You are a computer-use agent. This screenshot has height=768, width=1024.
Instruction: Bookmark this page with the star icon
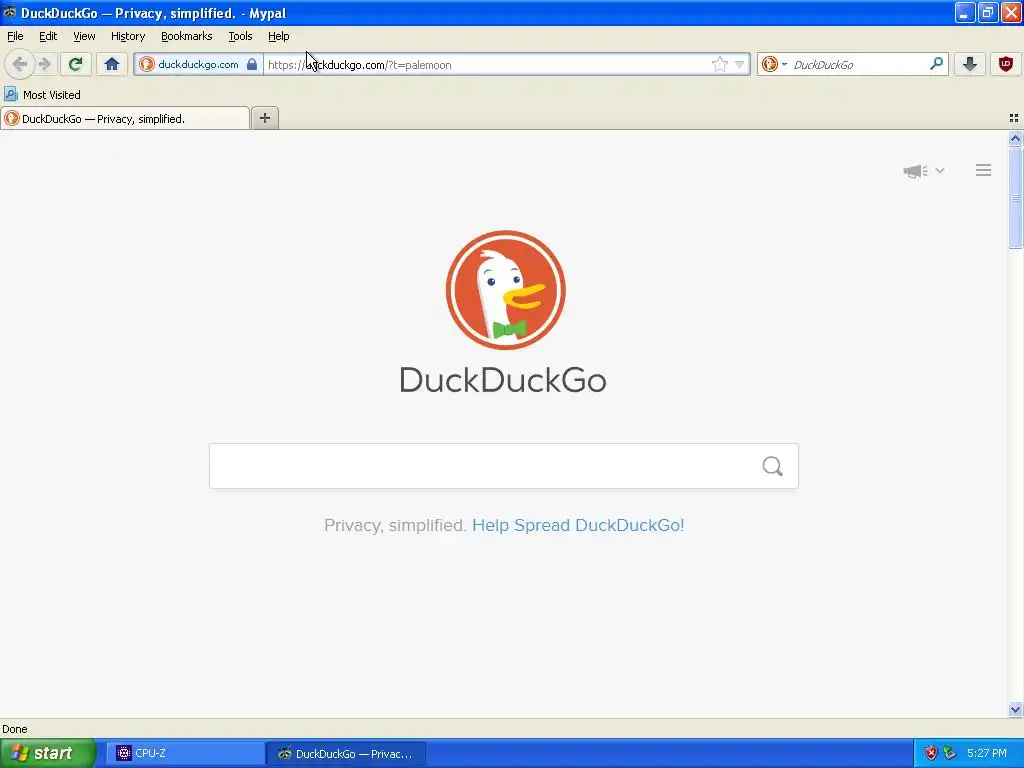pos(719,64)
